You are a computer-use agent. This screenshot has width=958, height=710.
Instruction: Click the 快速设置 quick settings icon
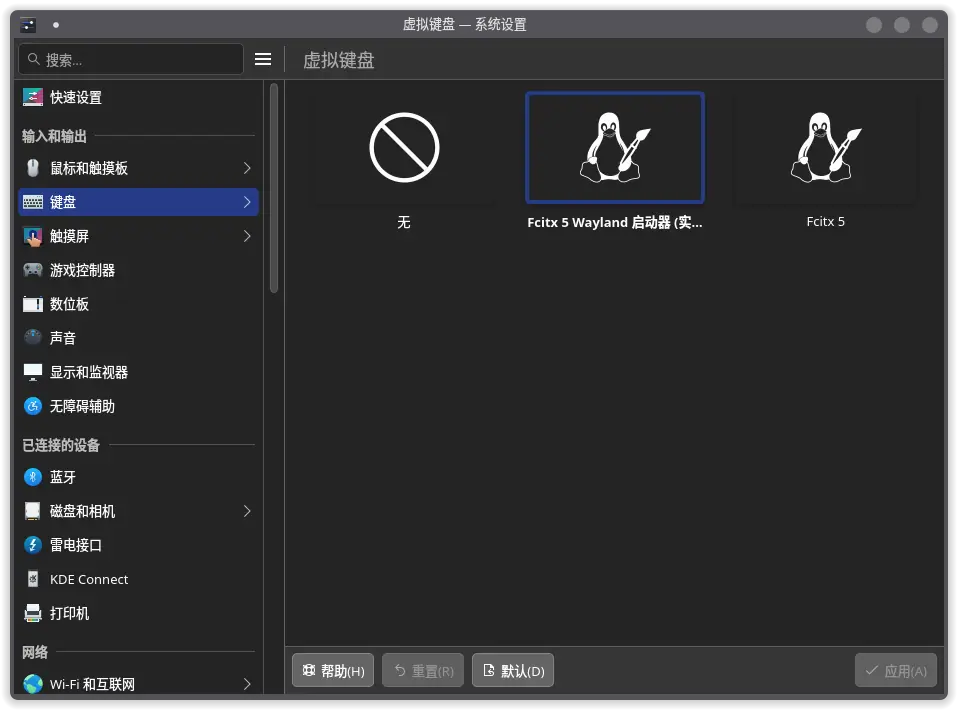[33, 98]
